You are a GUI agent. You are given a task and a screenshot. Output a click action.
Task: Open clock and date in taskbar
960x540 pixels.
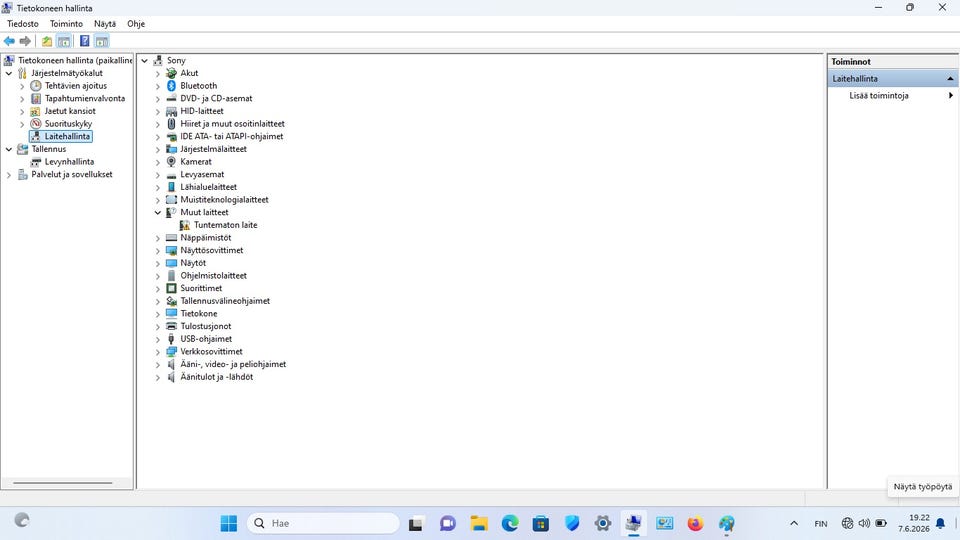(913, 523)
